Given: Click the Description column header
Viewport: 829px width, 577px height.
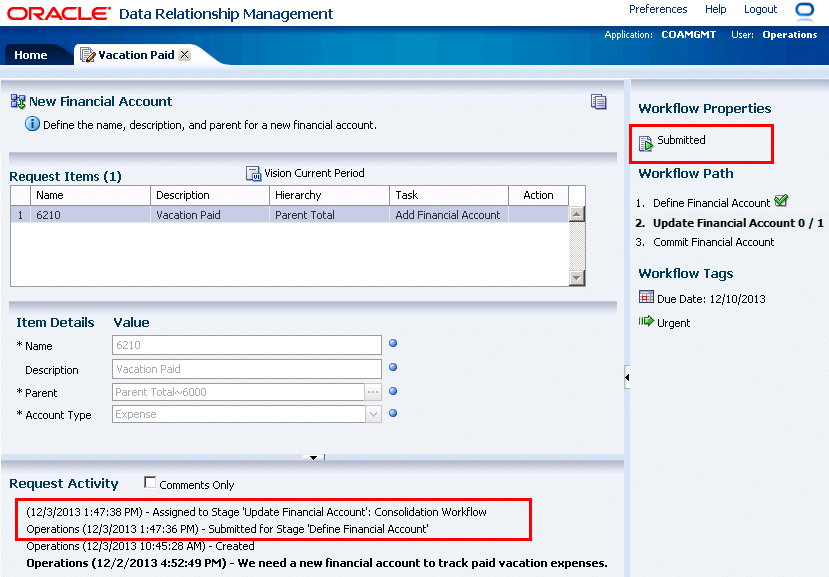Looking at the screenshot, I should click(x=210, y=195).
